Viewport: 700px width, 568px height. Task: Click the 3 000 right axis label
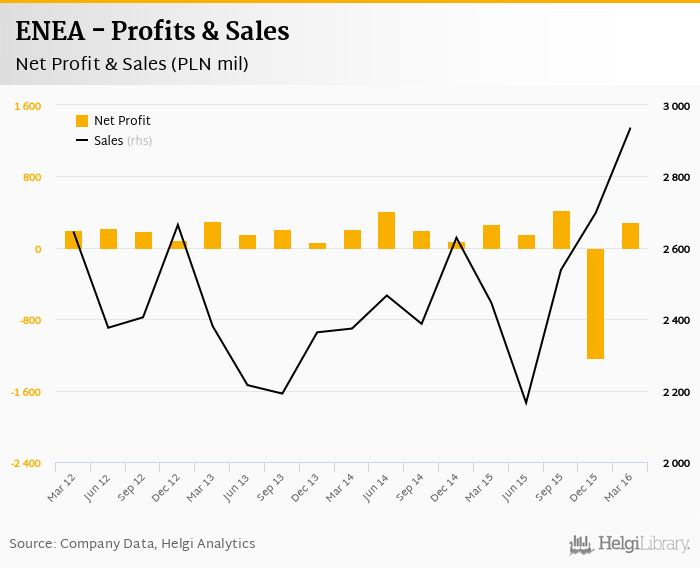point(677,106)
